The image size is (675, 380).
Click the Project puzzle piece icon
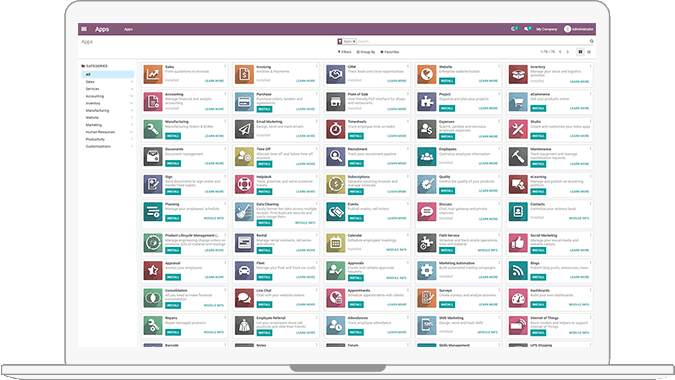(x=427, y=102)
